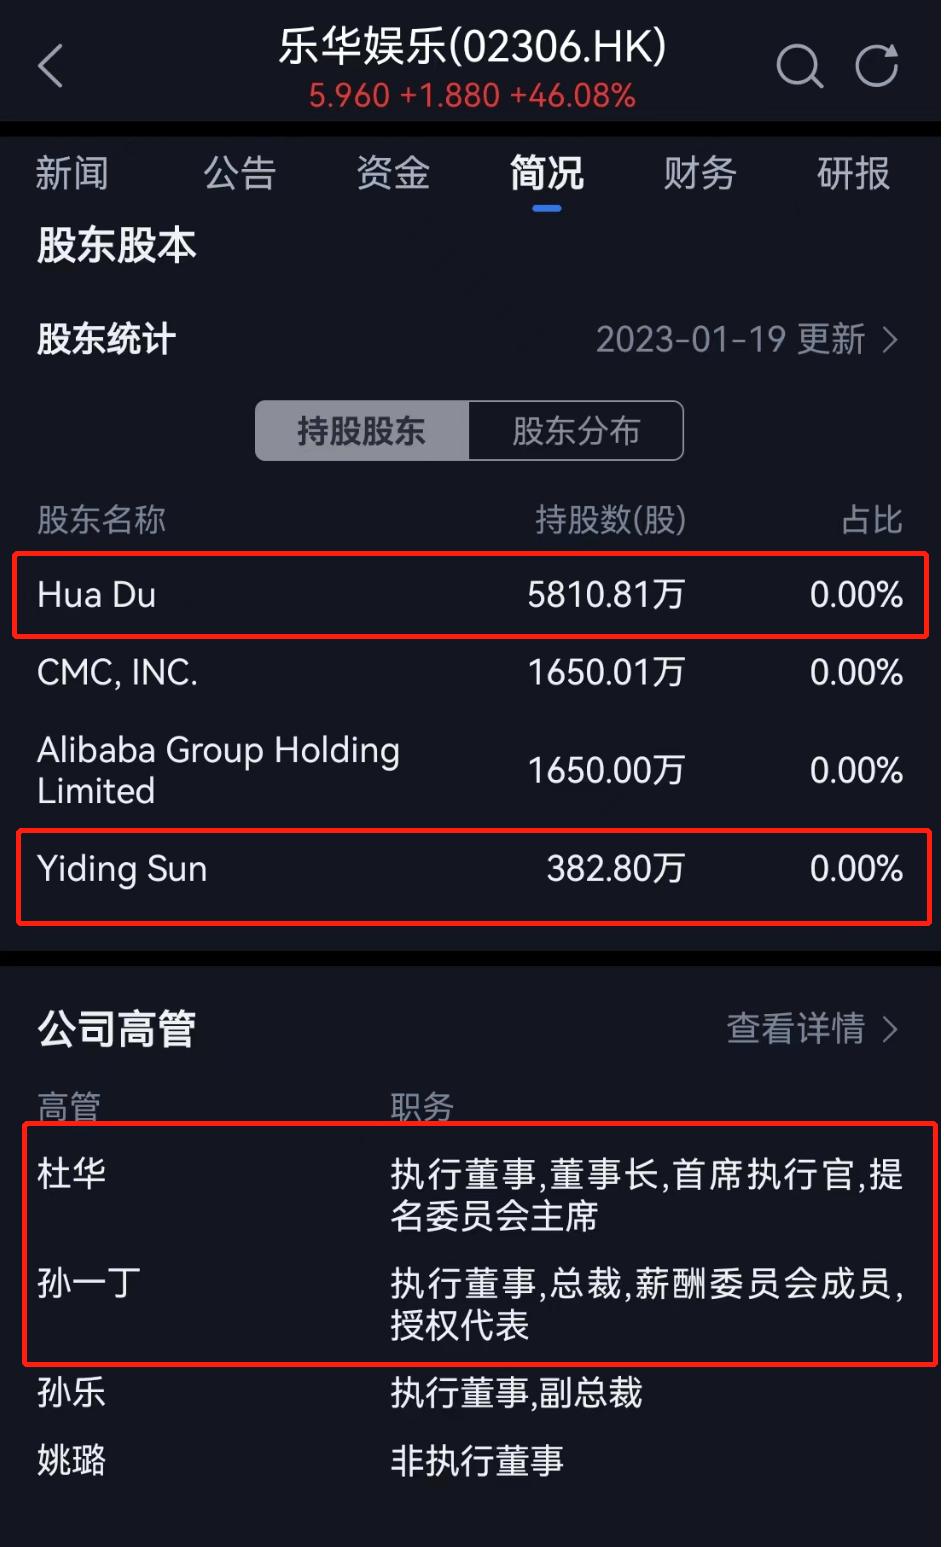Tap executive 杜华 entry
This screenshot has width=944, height=1547.
pyautogui.click(x=72, y=1174)
